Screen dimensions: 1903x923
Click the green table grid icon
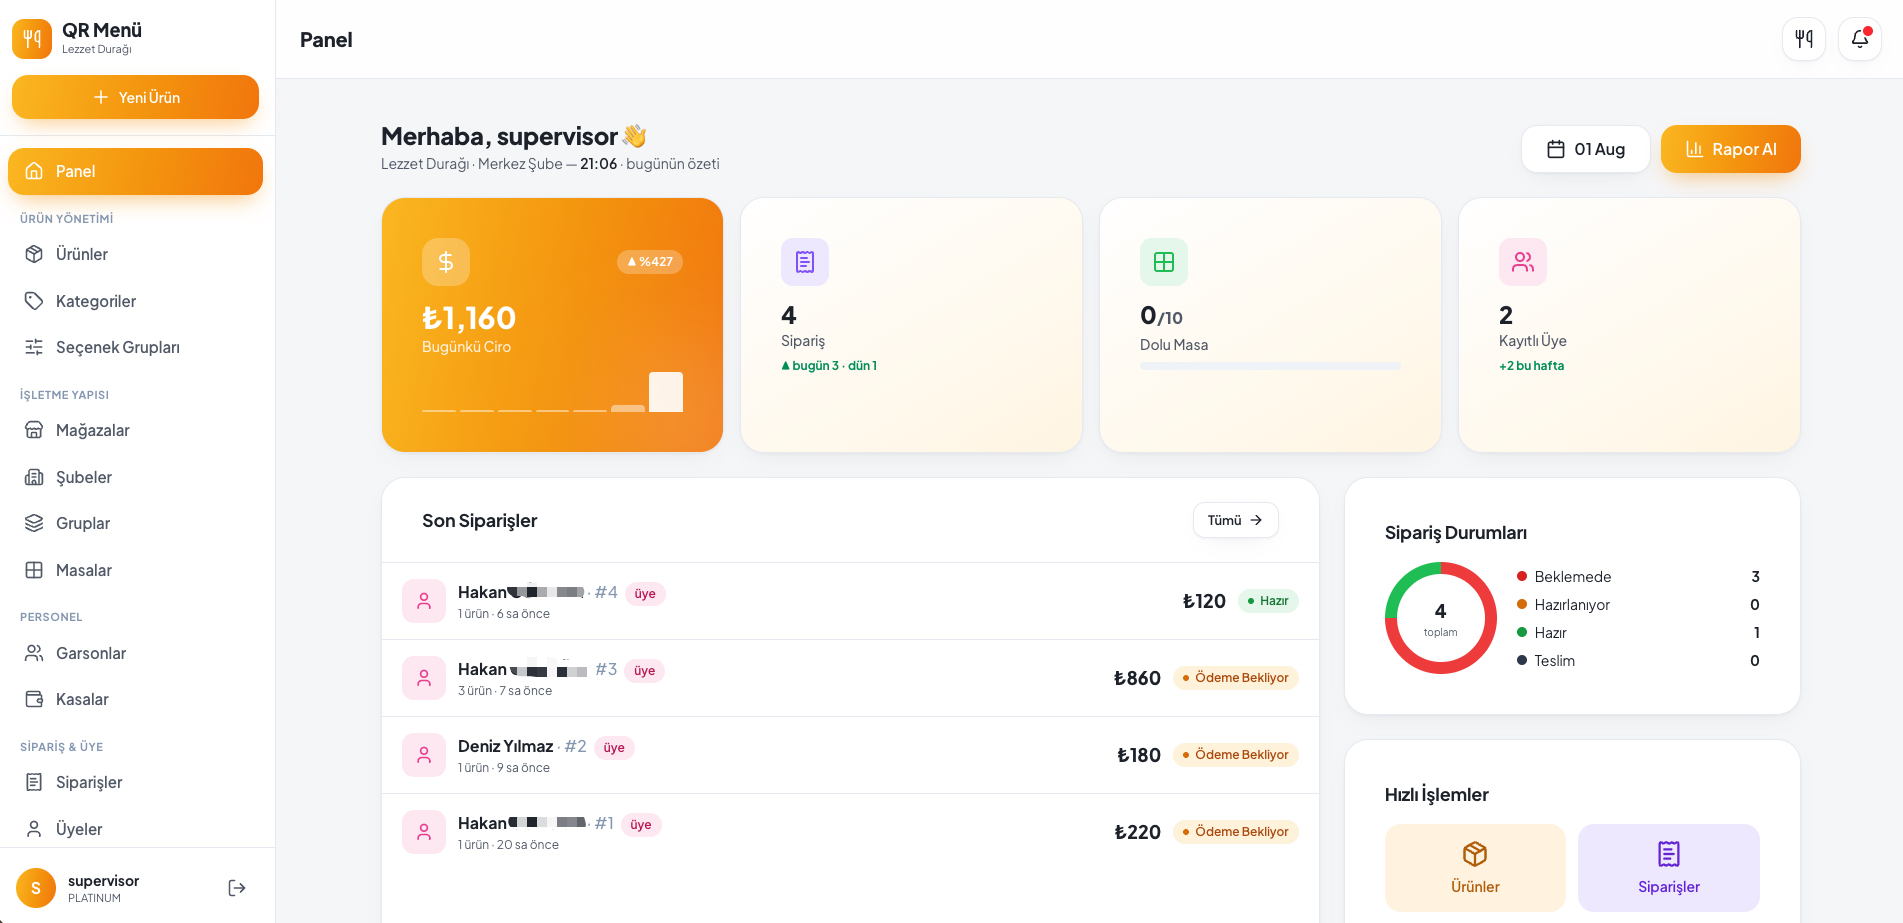(x=1164, y=262)
